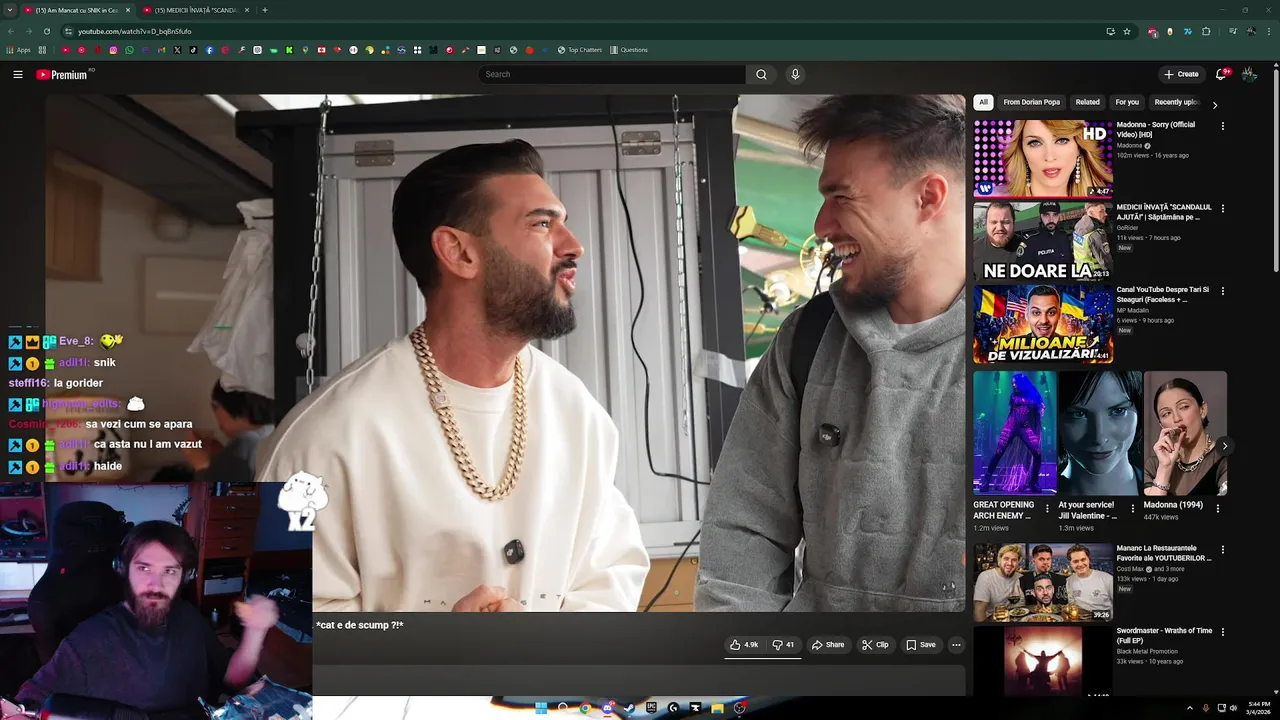The height and width of the screenshot is (720, 1280).
Task: Open the Extensions puzzle menu
Action: pos(1206,31)
